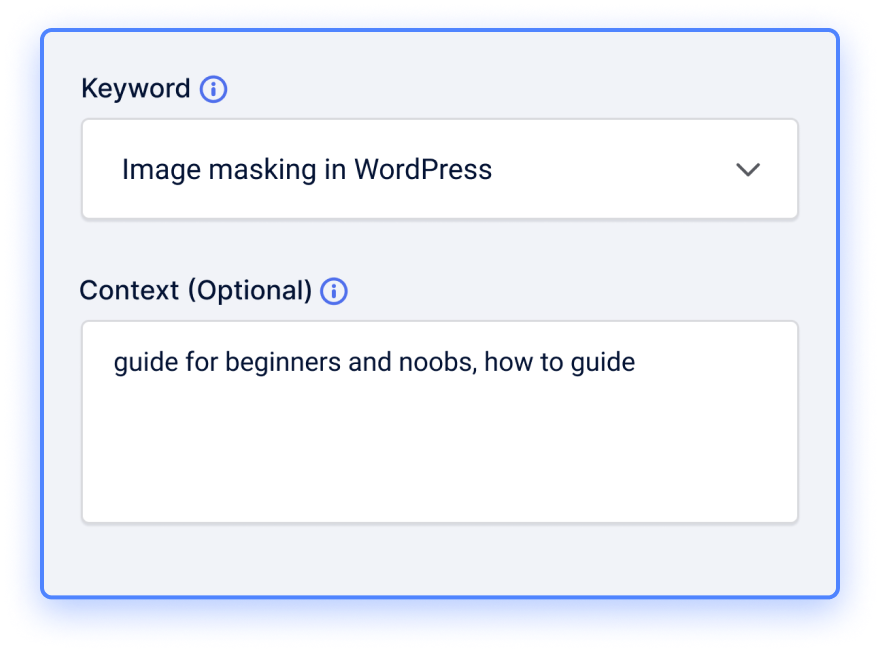Focus the Context text area
Viewport: 880px width, 652px height.
click(x=440, y=422)
